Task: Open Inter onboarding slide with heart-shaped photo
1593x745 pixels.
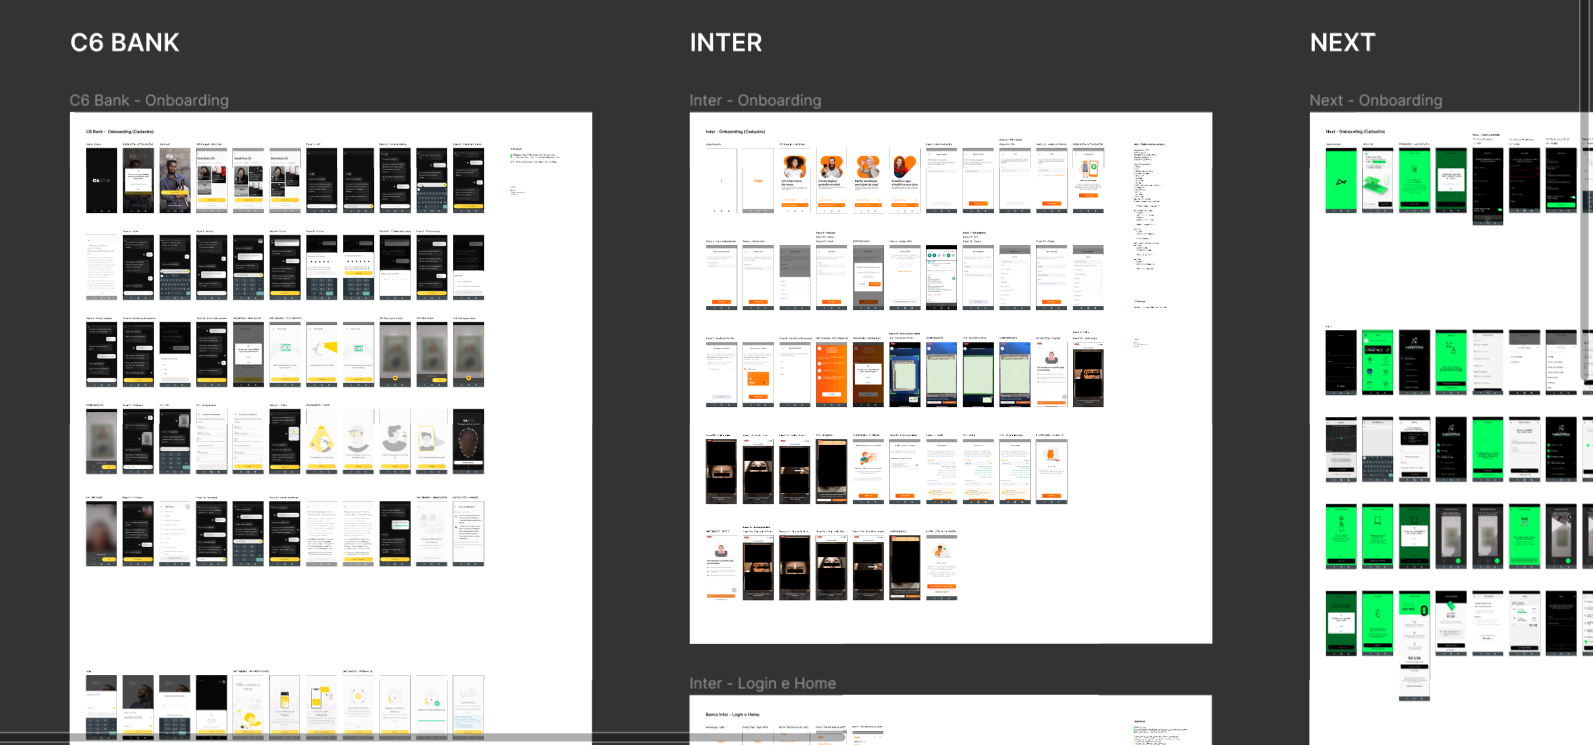Action: (x=904, y=180)
